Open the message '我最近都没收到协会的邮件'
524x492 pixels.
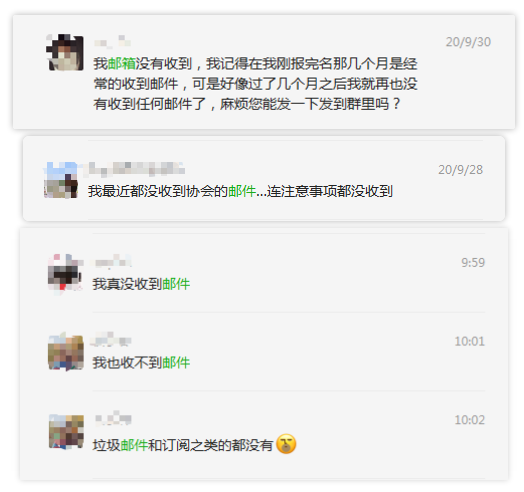click(x=264, y=178)
